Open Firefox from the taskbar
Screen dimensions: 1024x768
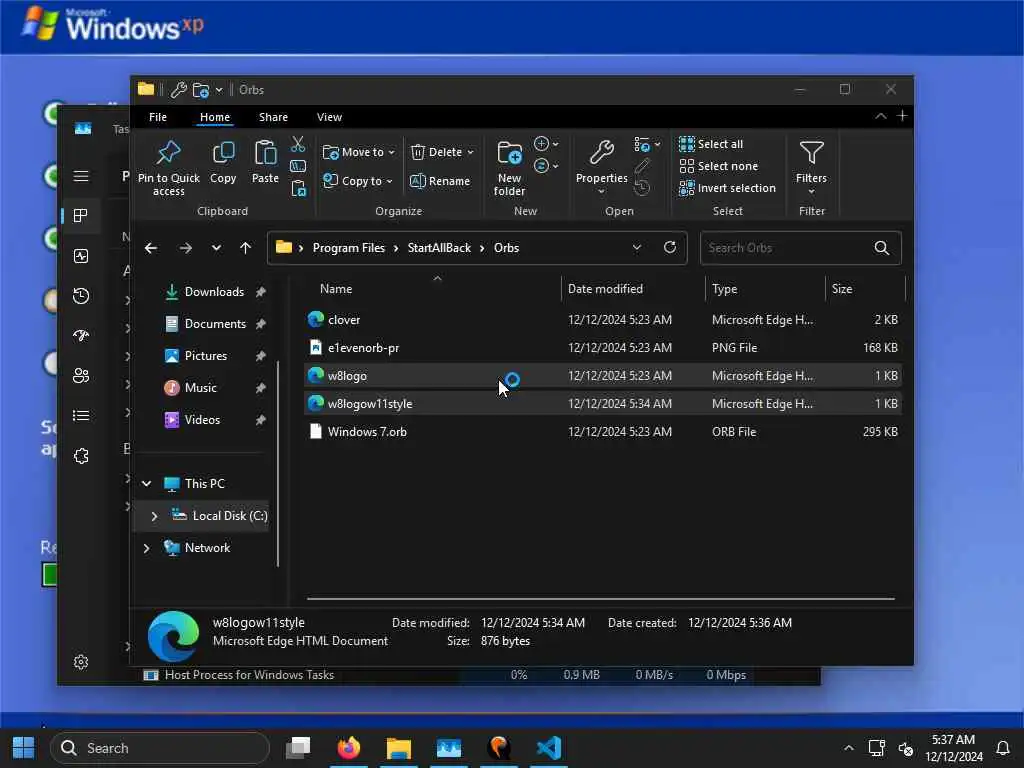click(348, 748)
